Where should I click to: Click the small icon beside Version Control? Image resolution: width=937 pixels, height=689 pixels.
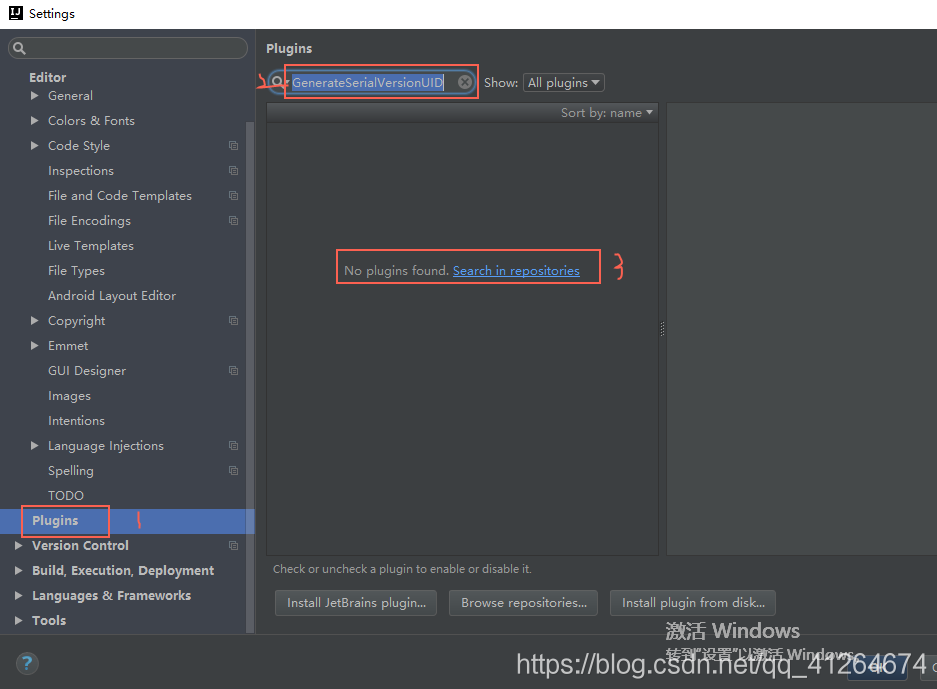point(232,545)
